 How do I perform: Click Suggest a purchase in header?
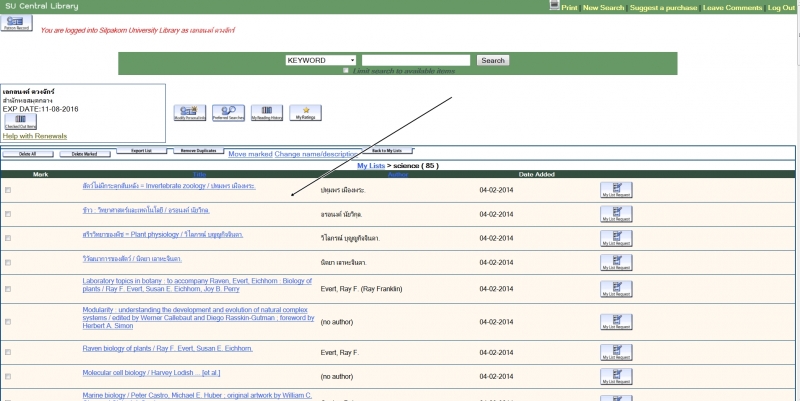coord(663,8)
